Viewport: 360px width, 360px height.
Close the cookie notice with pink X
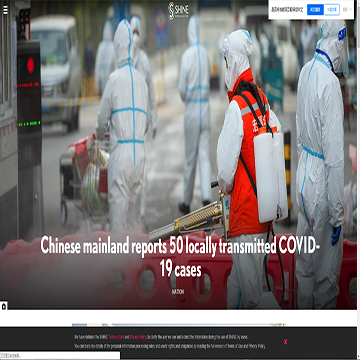(x=285, y=342)
